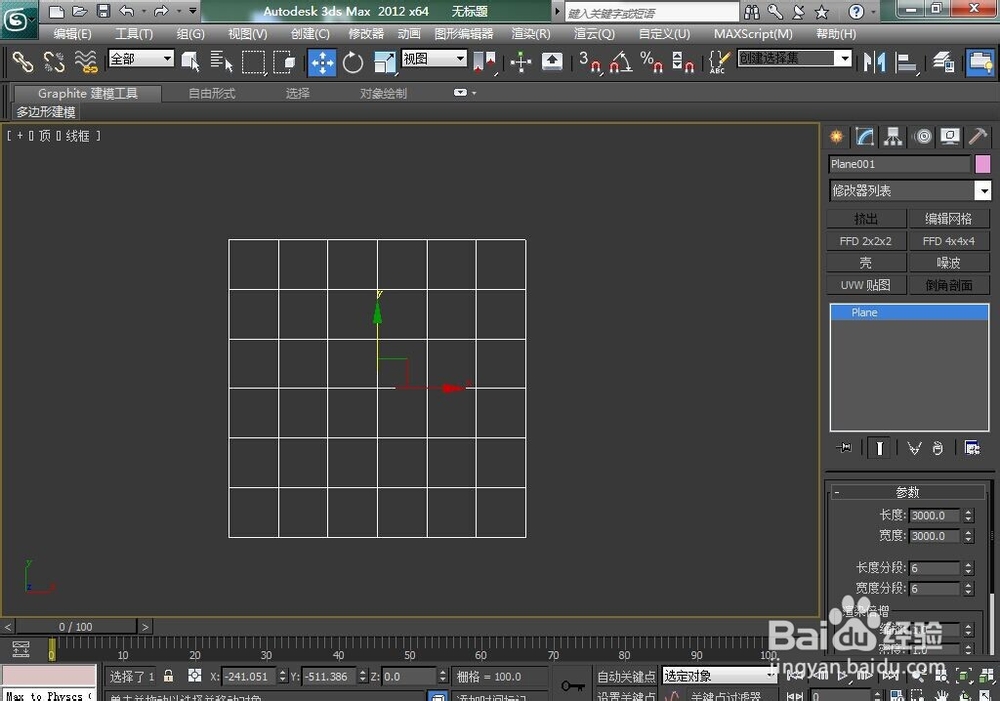The height and width of the screenshot is (701, 1000).
Task: Open the selection filter dropdown 全部
Action: 141,59
